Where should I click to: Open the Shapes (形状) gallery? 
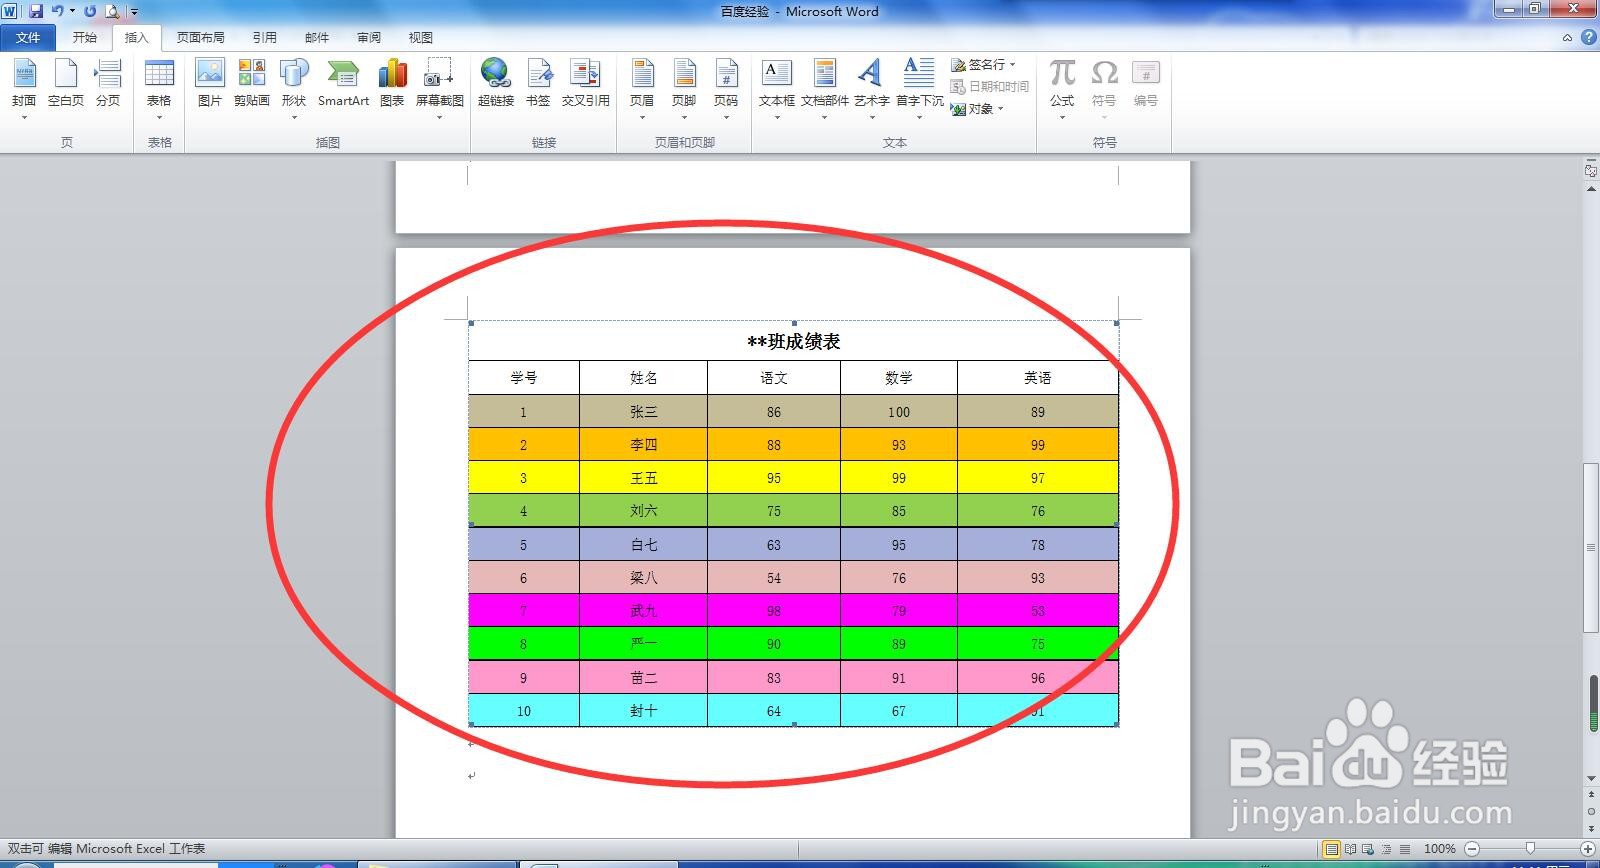[x=294, y=88]
